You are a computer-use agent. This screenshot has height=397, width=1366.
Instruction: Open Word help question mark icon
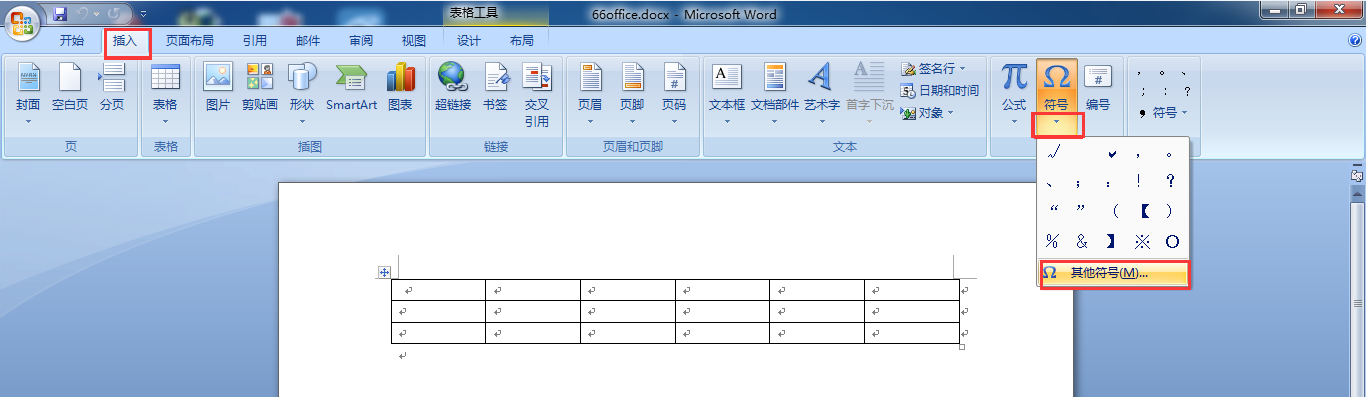pos(1355,41)
